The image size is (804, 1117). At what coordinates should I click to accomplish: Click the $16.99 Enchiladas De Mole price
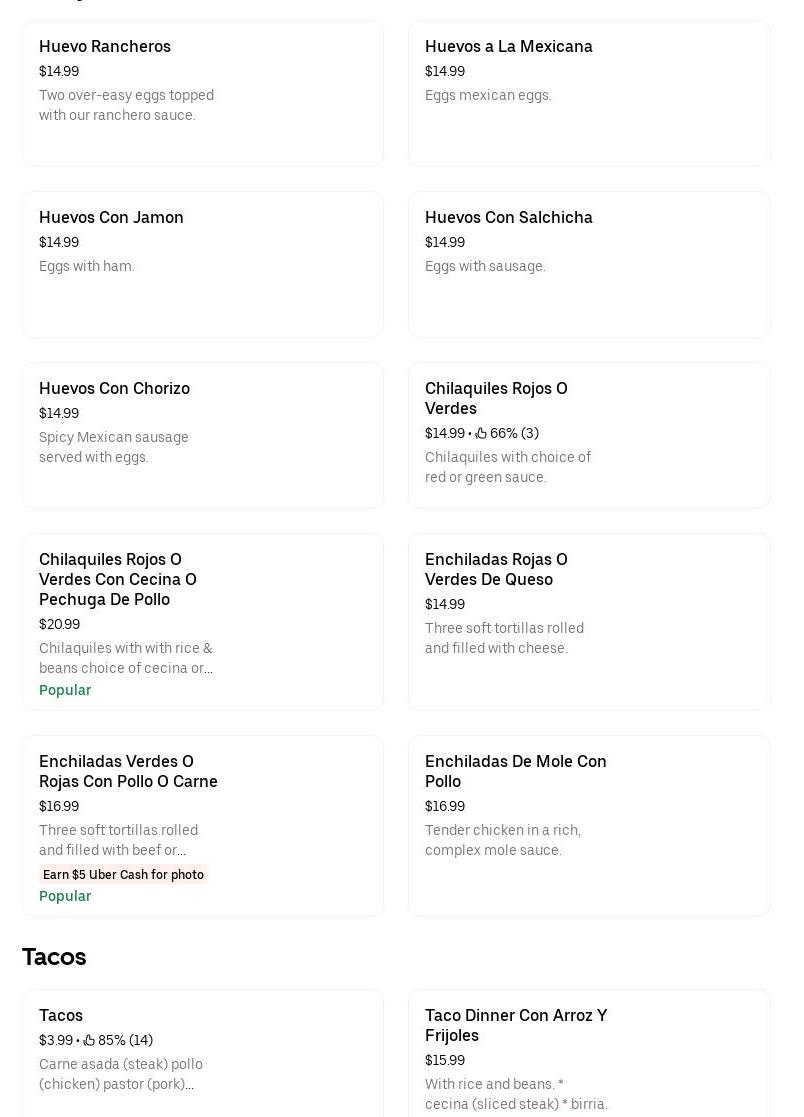(444, 806)
